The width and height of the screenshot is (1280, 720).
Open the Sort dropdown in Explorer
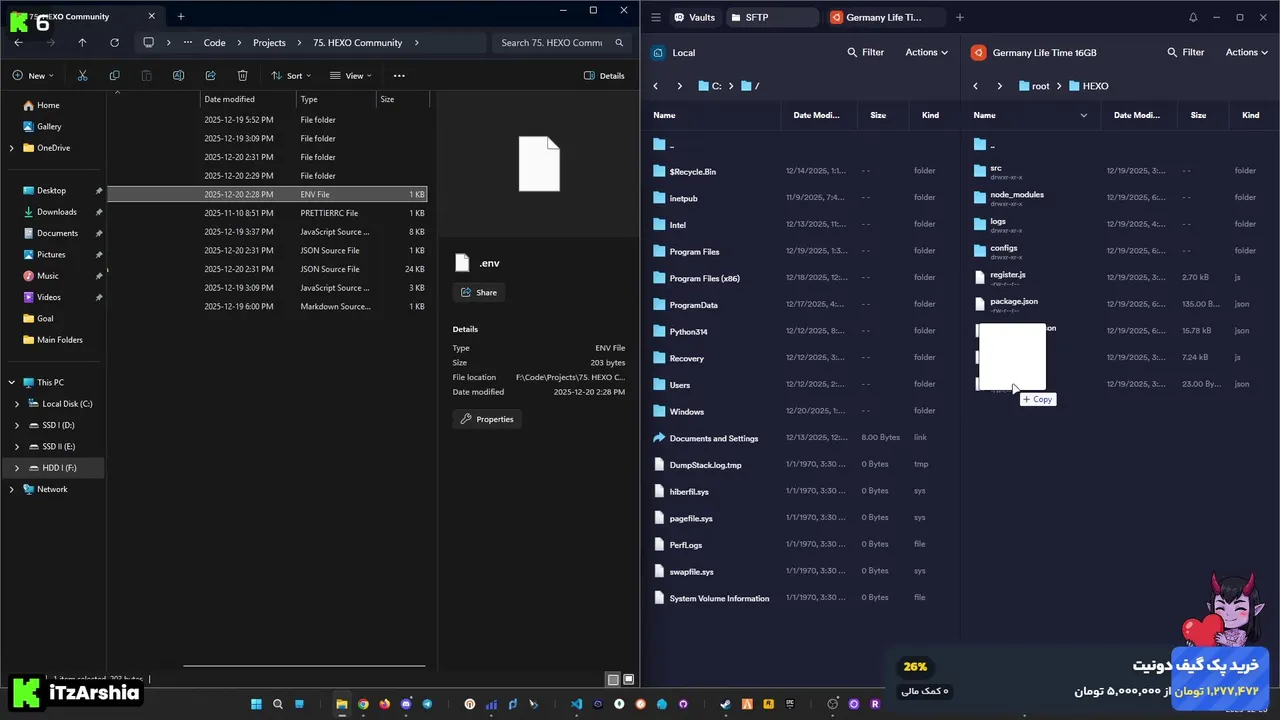pyautogui.click(x=291, y=75)
